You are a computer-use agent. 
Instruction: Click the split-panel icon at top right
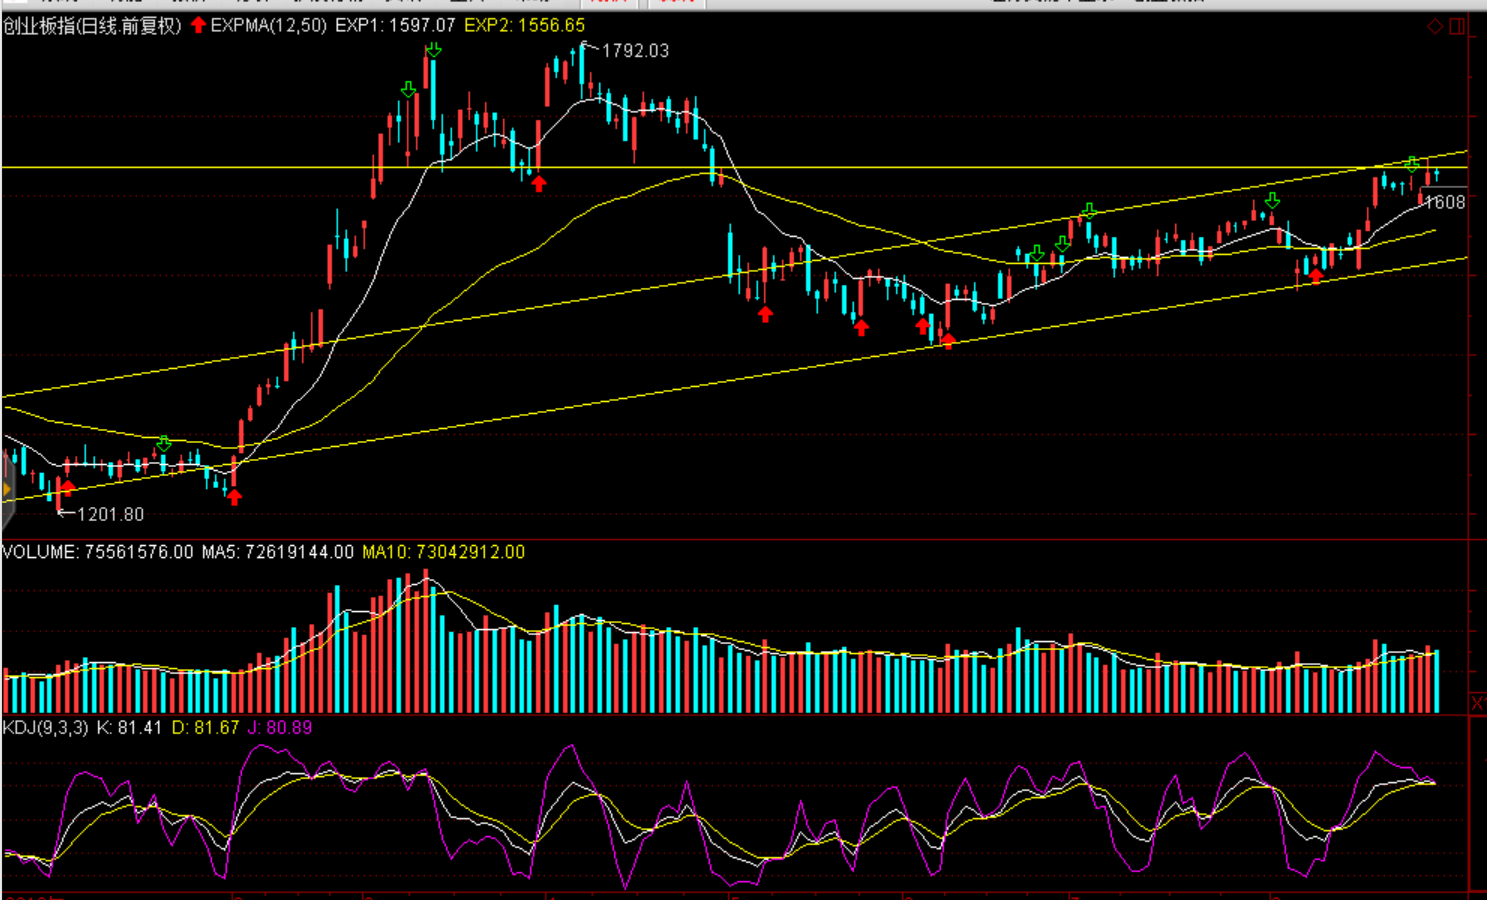pyautogui.click(x=1457, y=26)
